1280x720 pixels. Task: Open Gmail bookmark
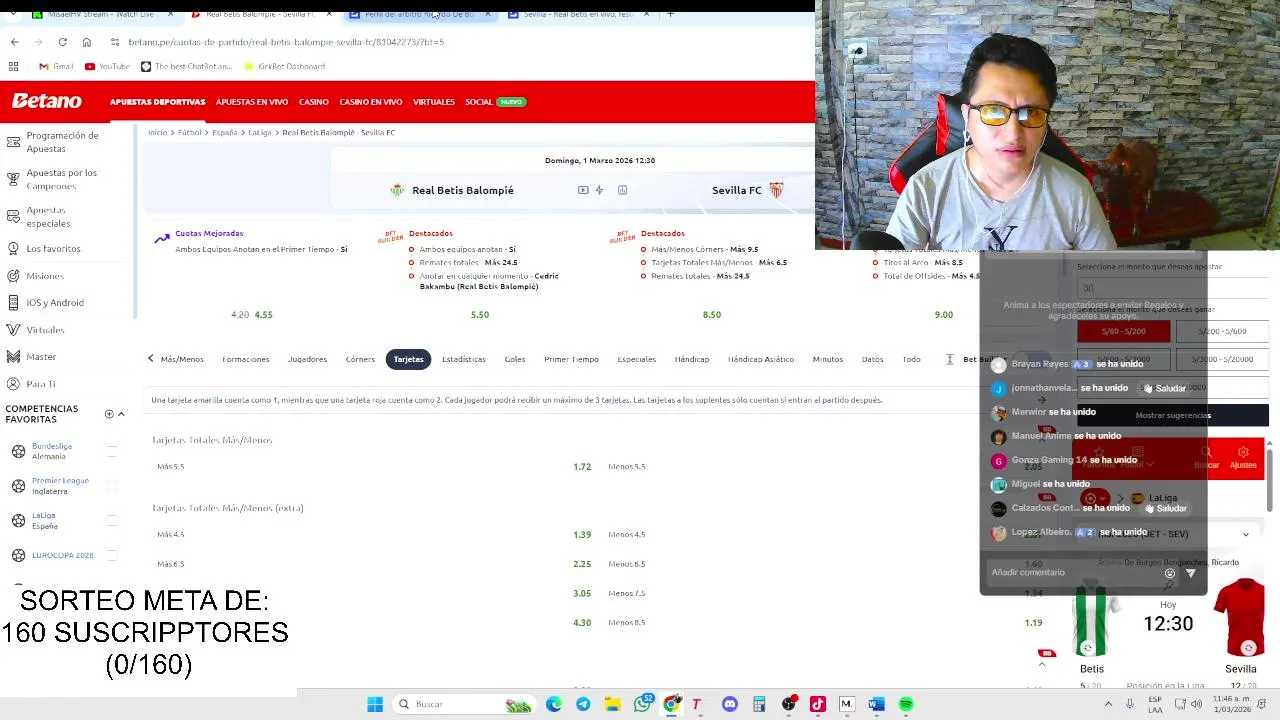click(56, 66)
